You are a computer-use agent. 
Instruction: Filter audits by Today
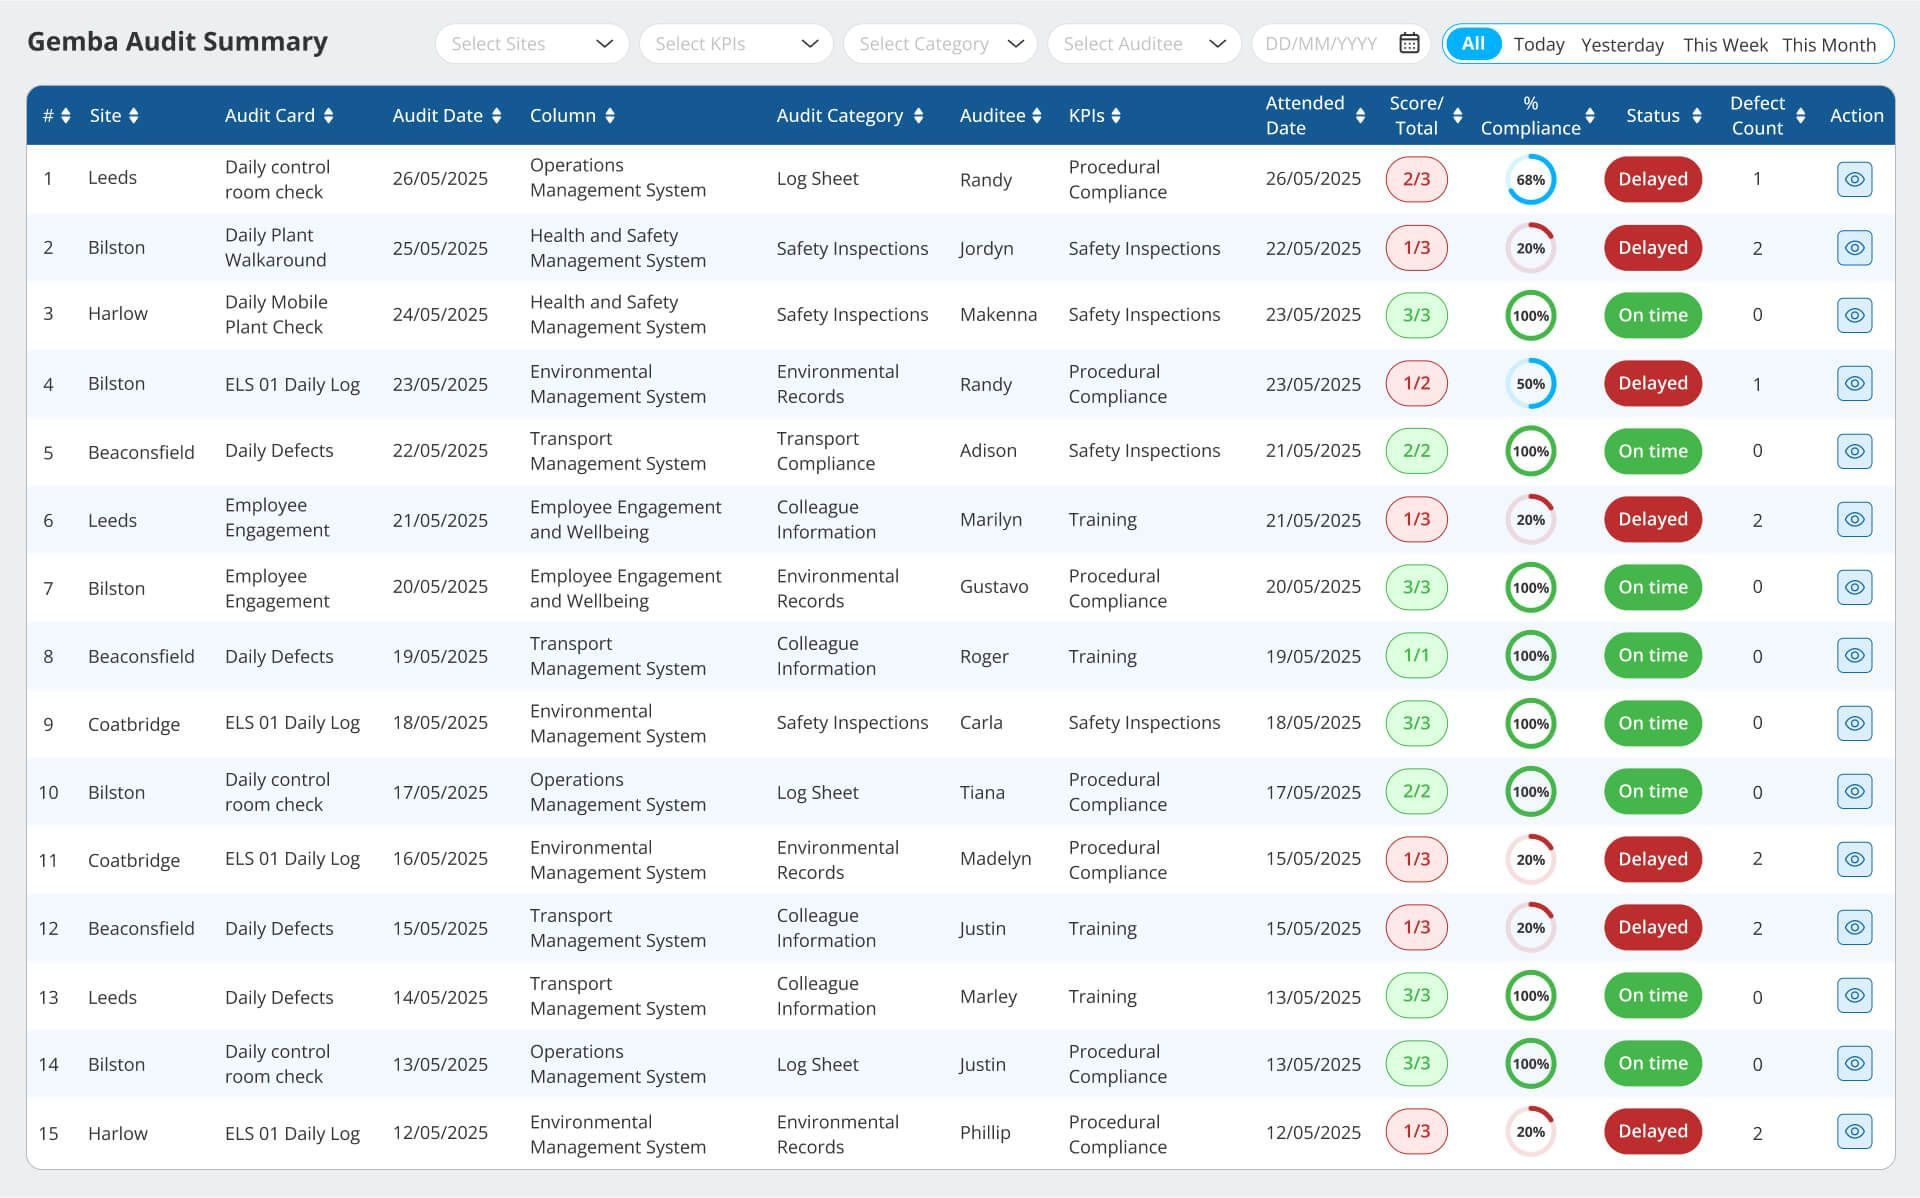tap(1538, 44)
